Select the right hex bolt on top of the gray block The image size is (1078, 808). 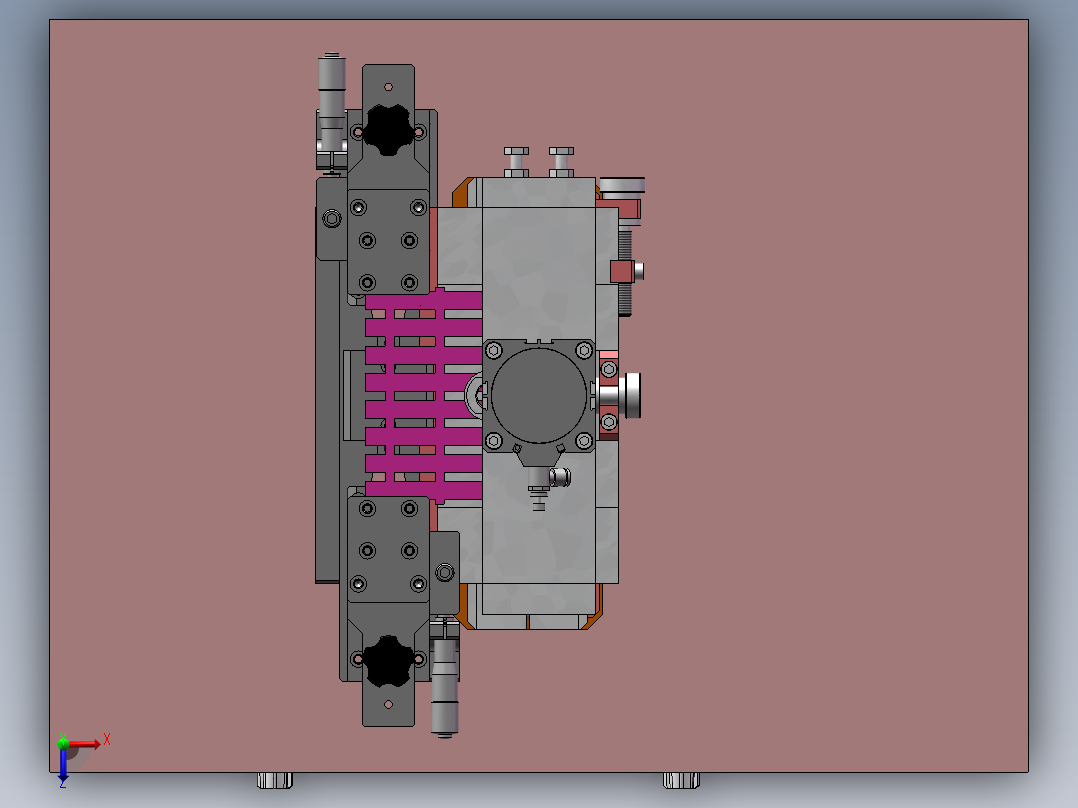pos(561,162)
